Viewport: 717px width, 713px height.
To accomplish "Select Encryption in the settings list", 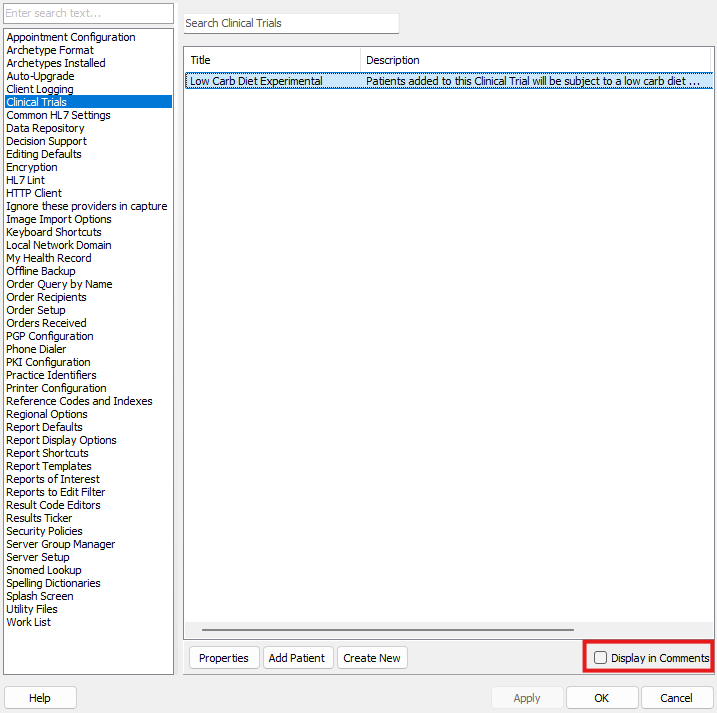I will tap(32, 167).
